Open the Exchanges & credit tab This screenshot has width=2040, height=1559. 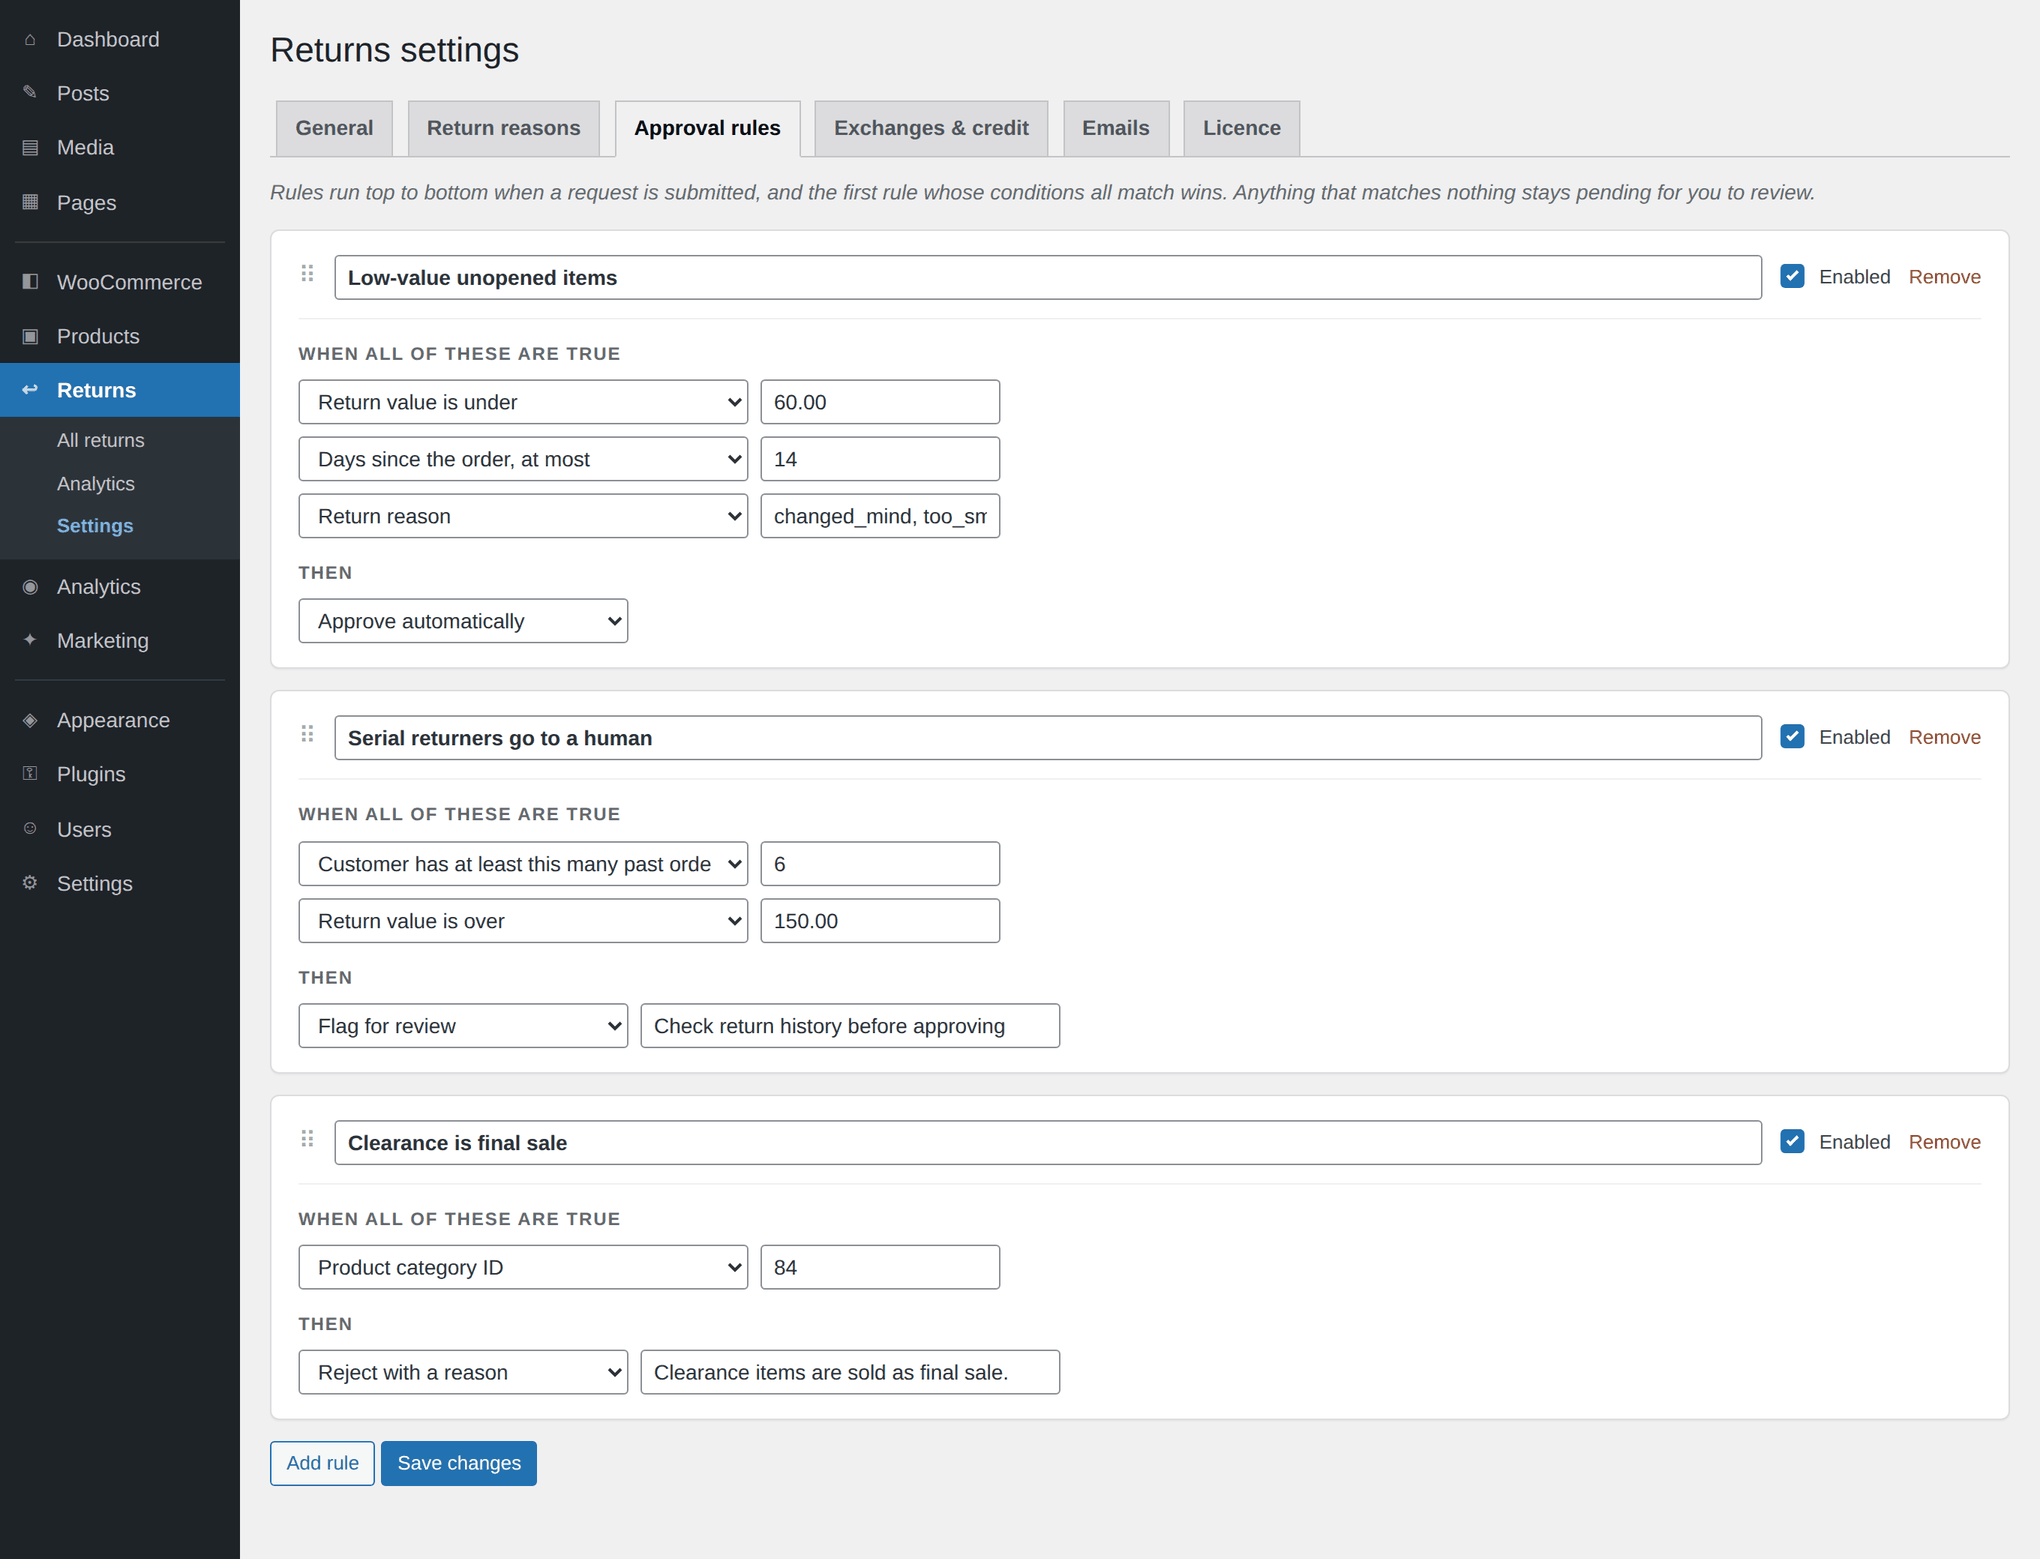[x=931, y=128]
